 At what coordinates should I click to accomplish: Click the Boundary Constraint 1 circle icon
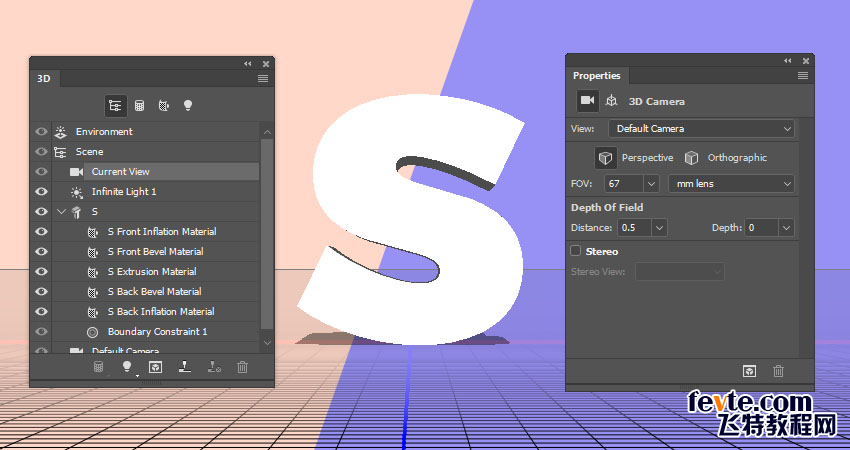93,332
